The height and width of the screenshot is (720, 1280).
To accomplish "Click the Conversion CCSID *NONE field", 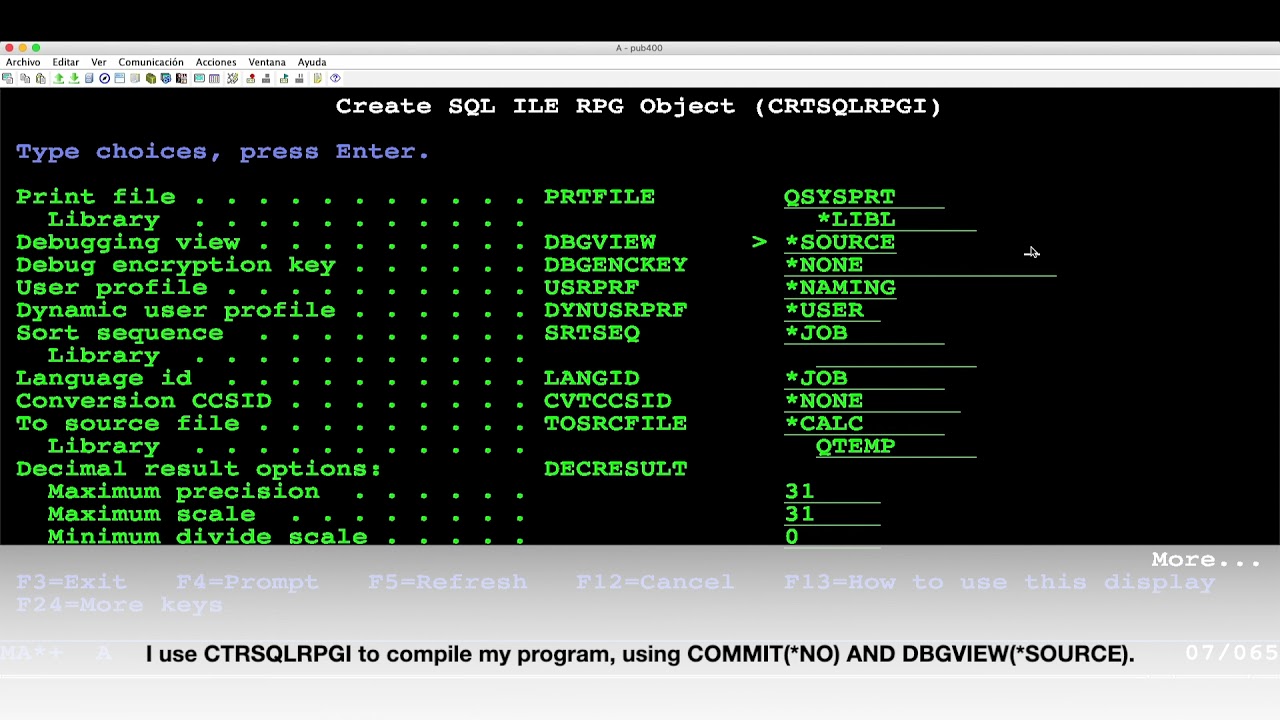I will 872,401.
